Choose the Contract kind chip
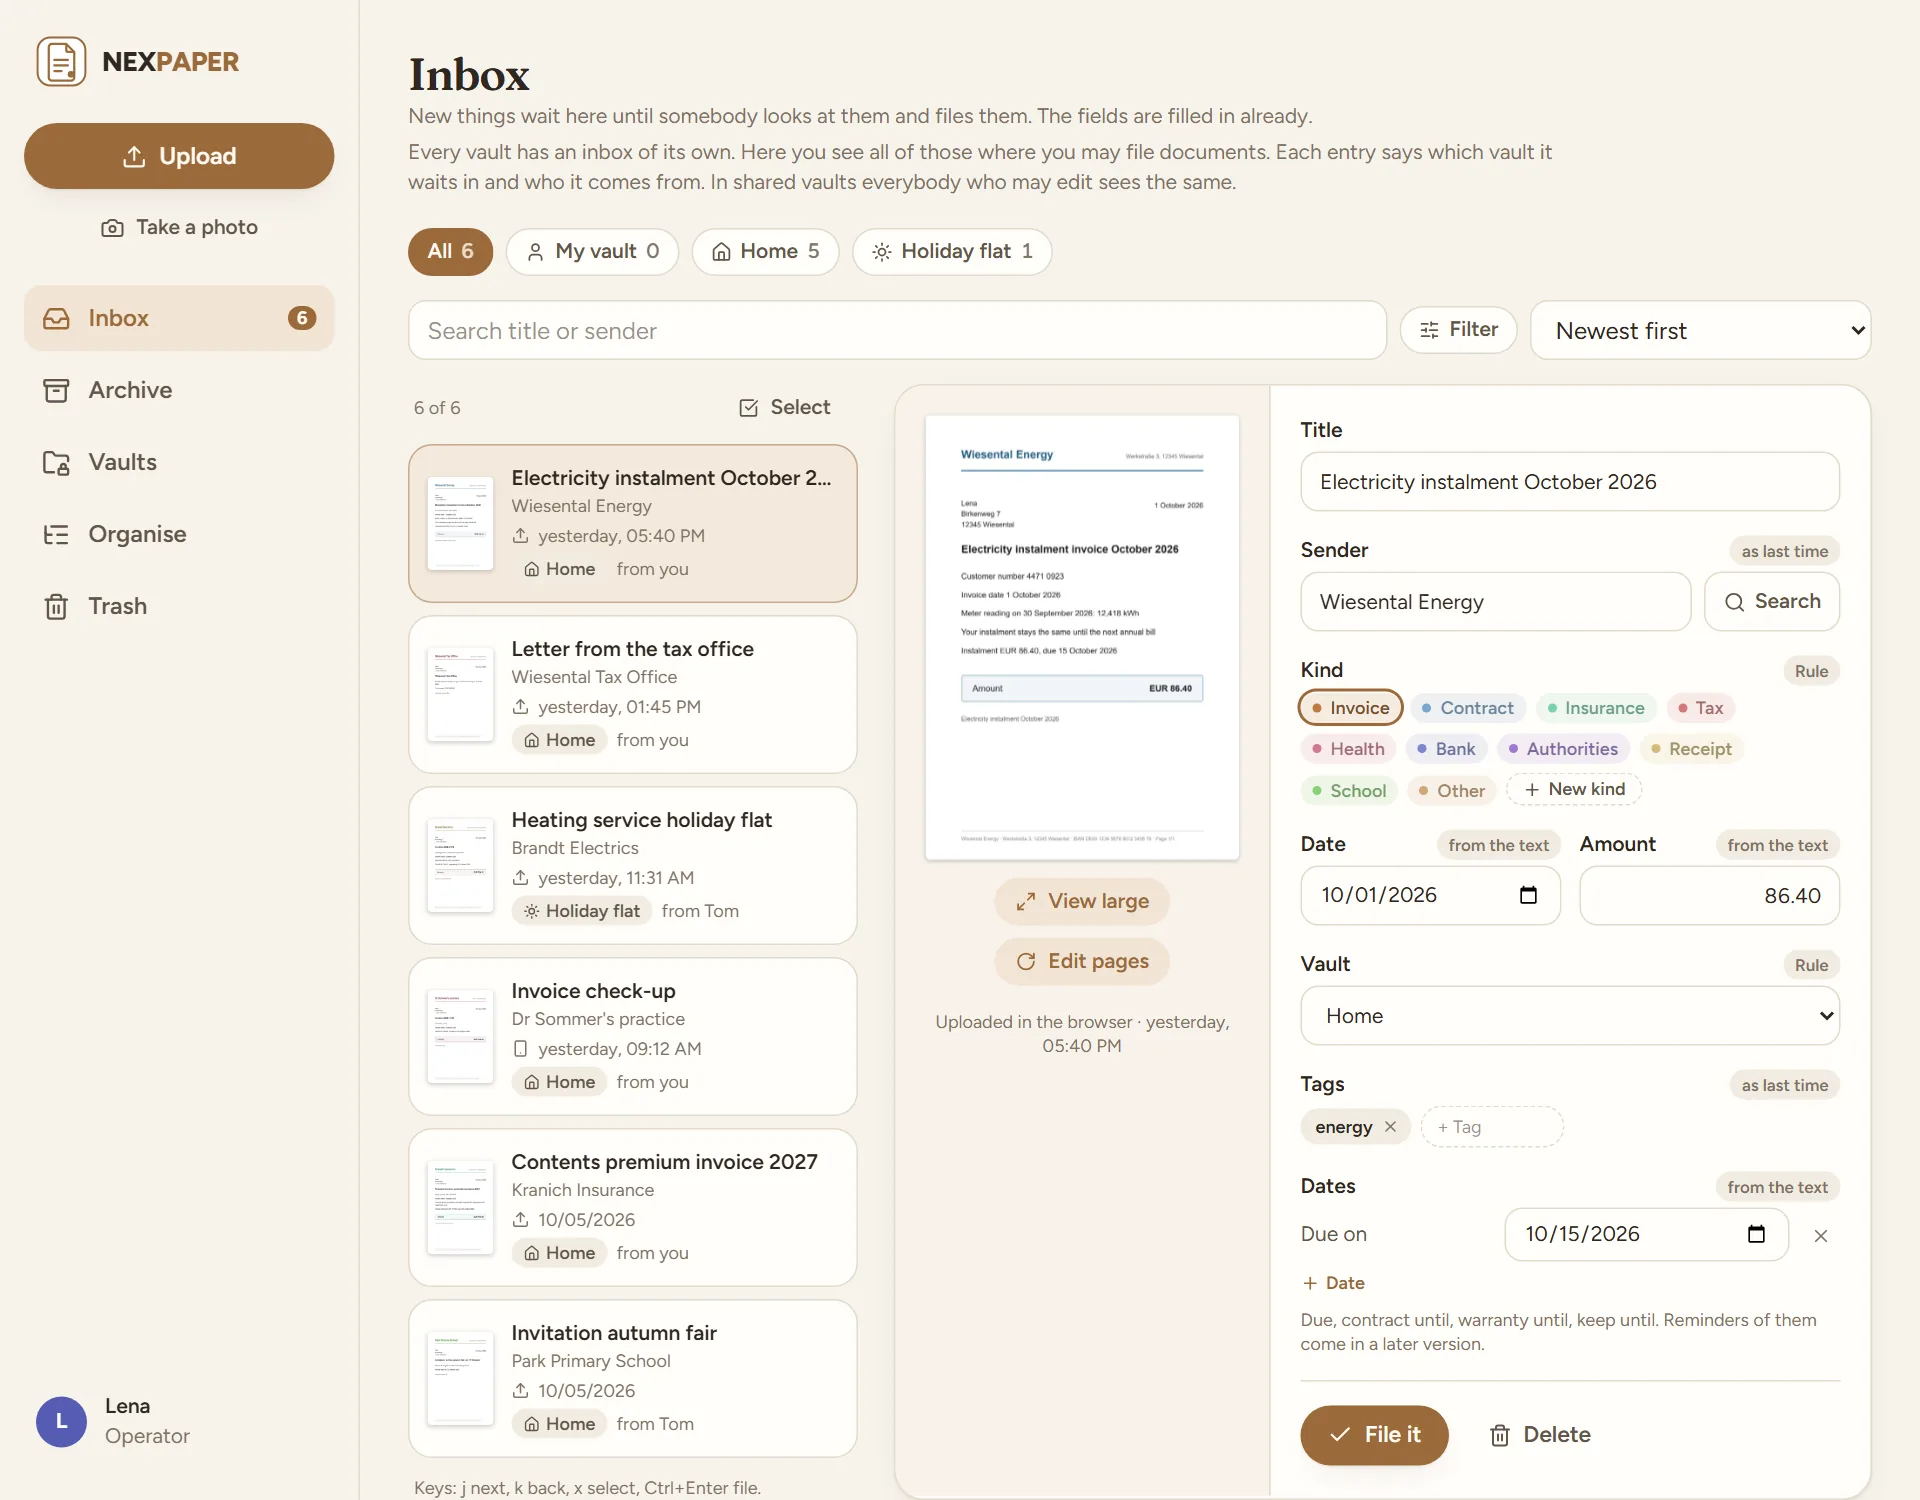 coord(1467,708)
